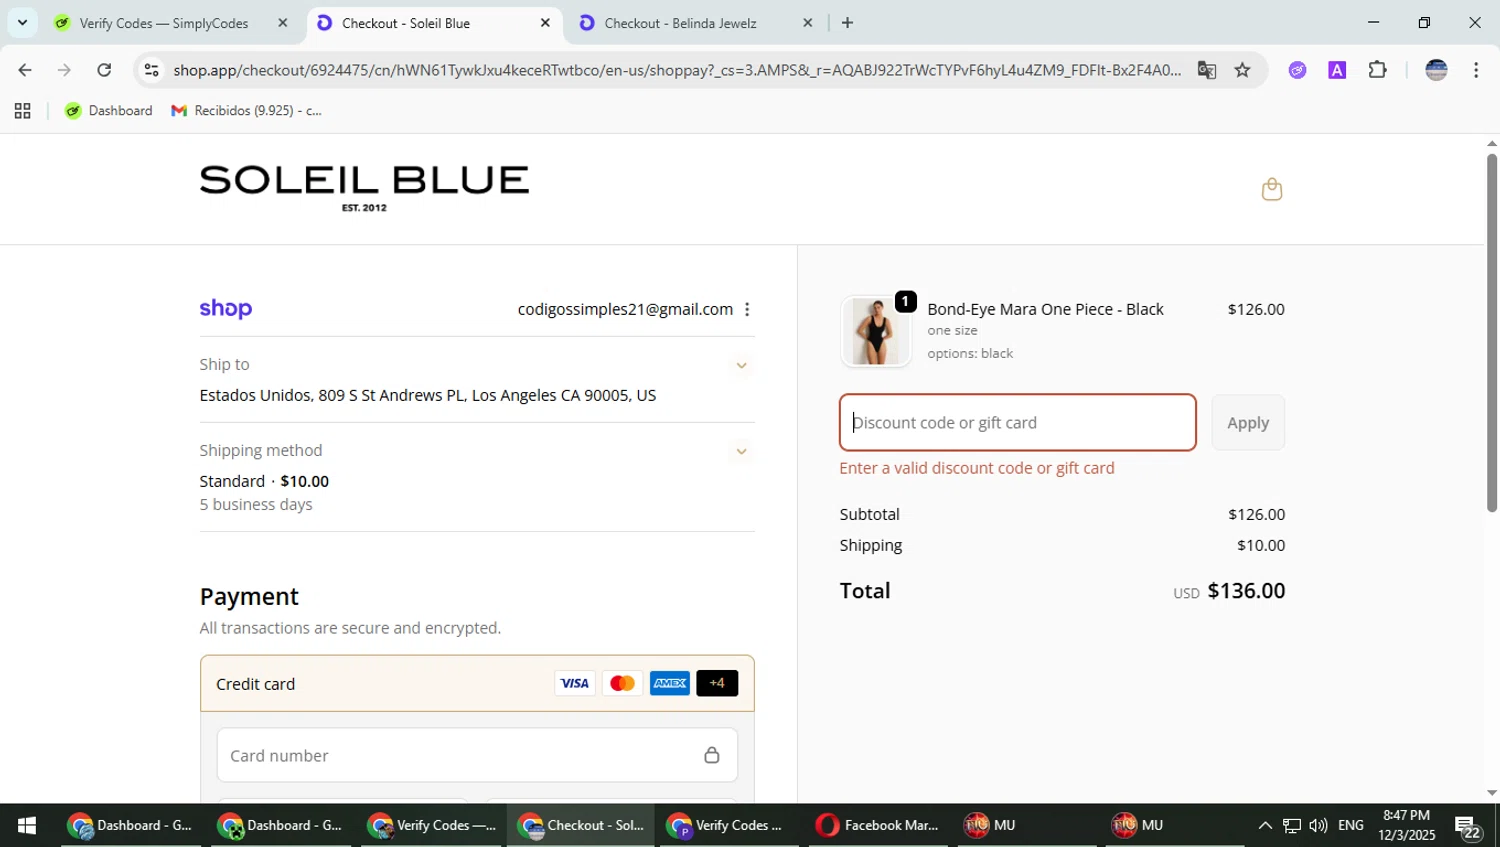Screen dimensions: 1500x847
Task: Click the address bar URL
Action: click(x=676, y=70)
